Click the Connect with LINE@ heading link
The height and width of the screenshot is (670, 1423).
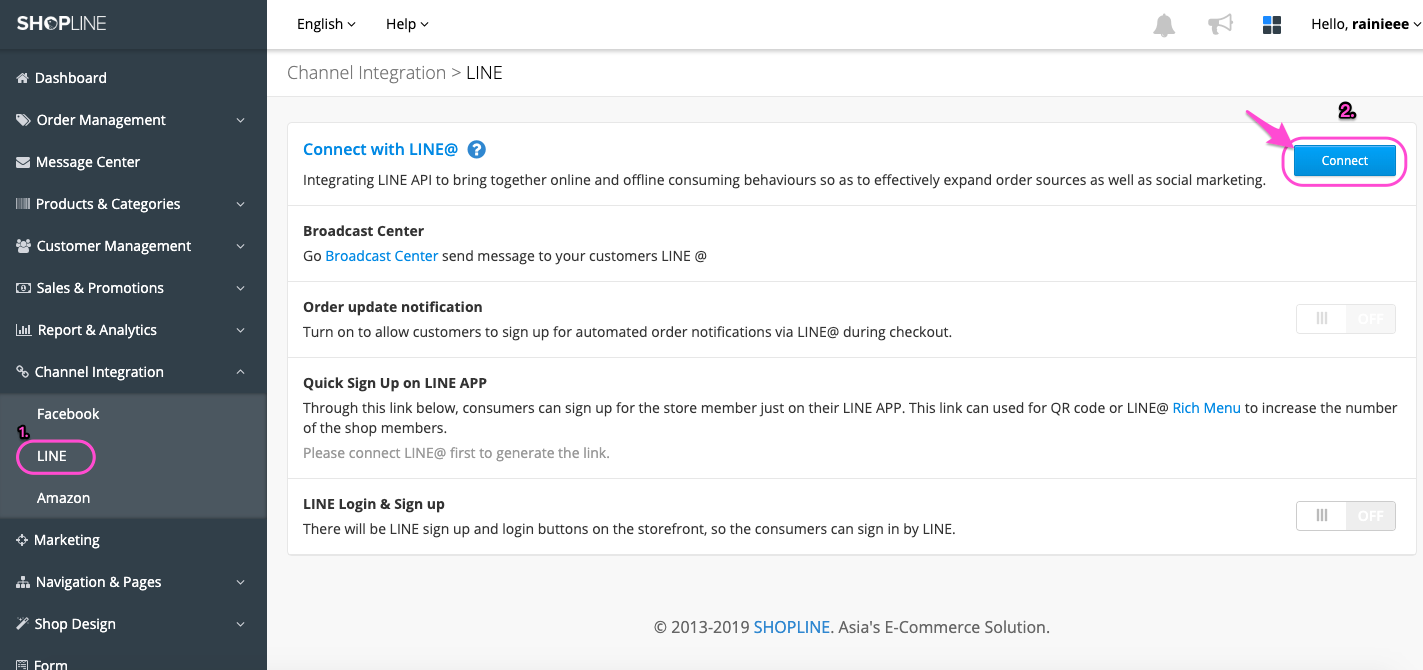coord(380,149)
